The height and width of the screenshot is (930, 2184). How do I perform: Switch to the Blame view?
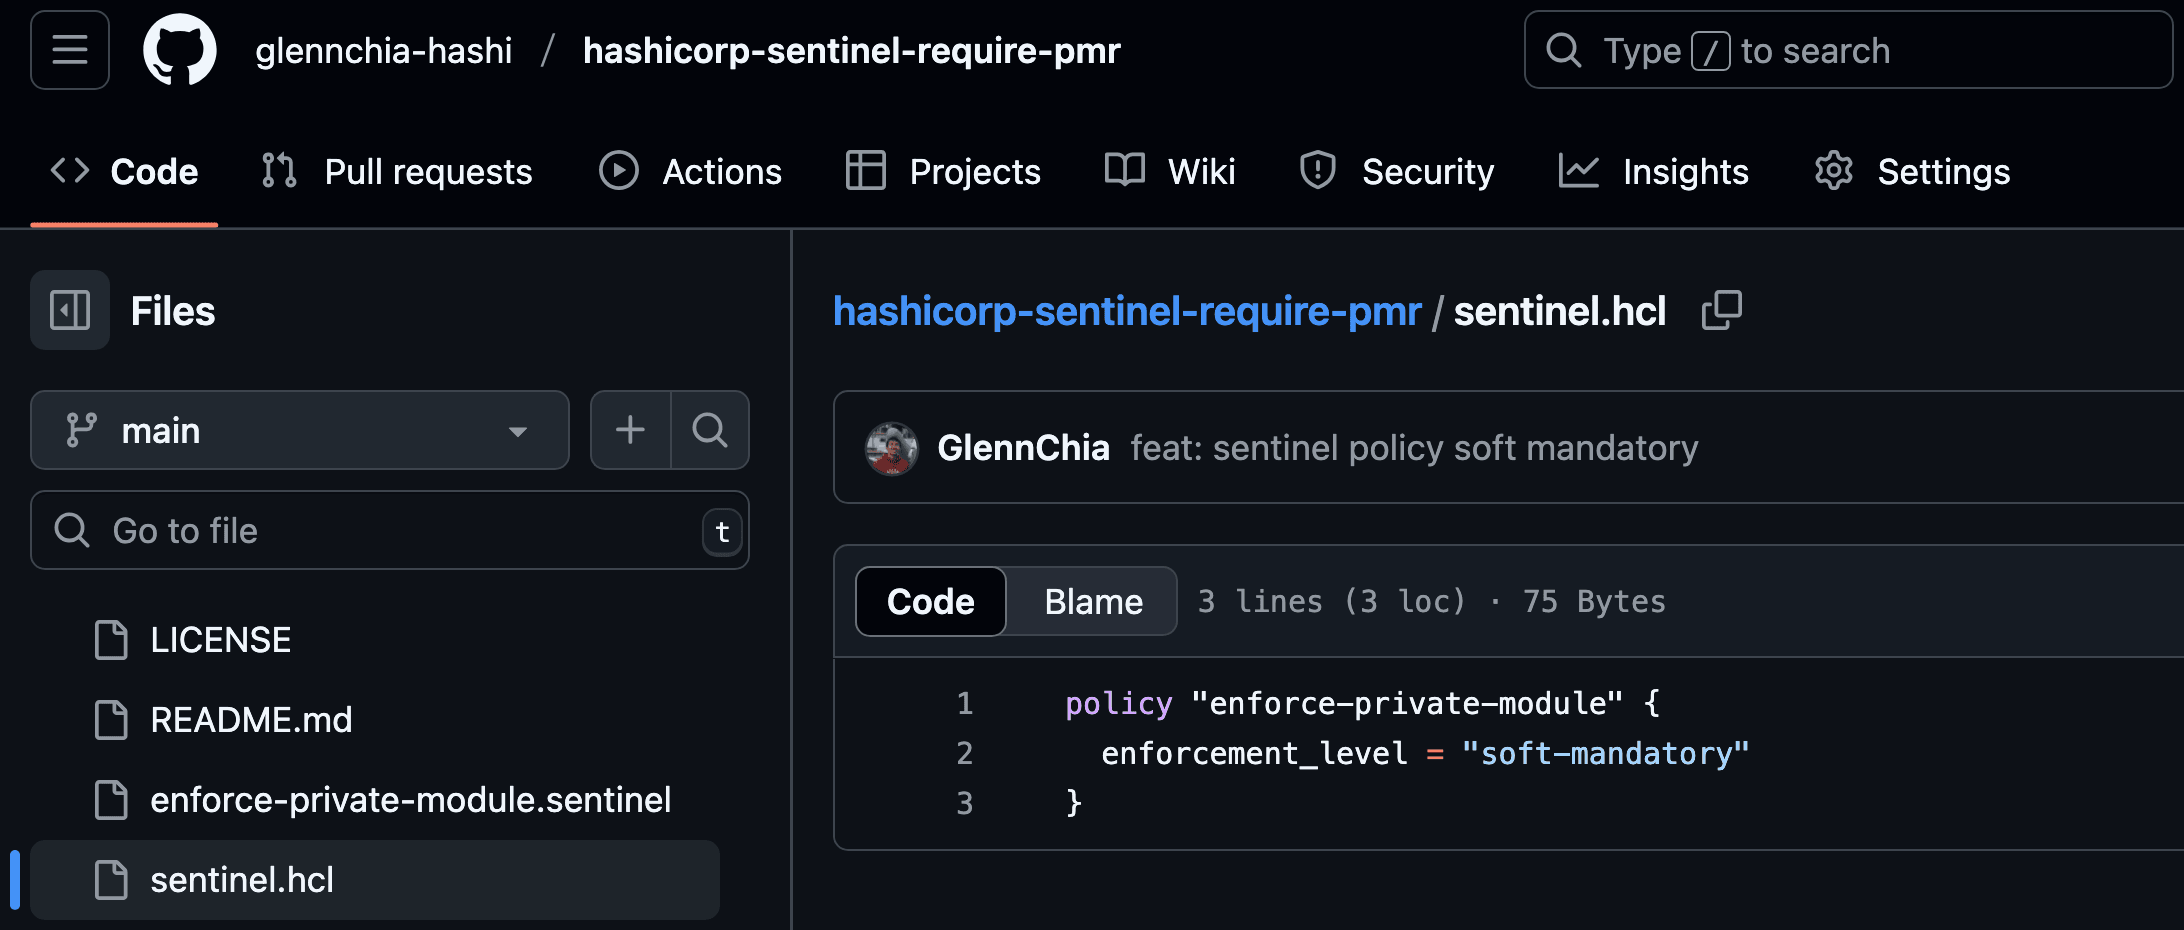point(1092,601)
